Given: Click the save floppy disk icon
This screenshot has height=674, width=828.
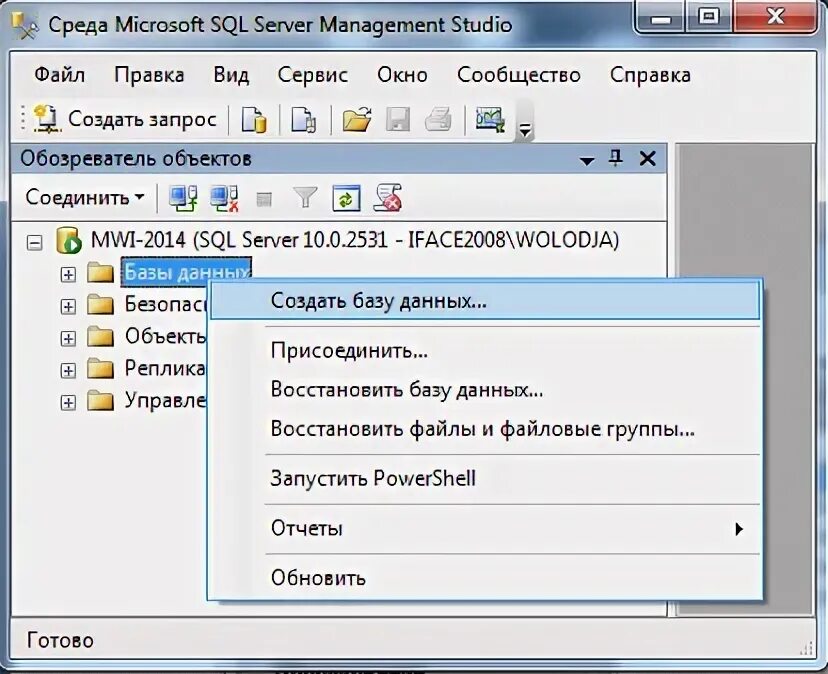Looking at the screenshot, I should (x=398, y=119).
